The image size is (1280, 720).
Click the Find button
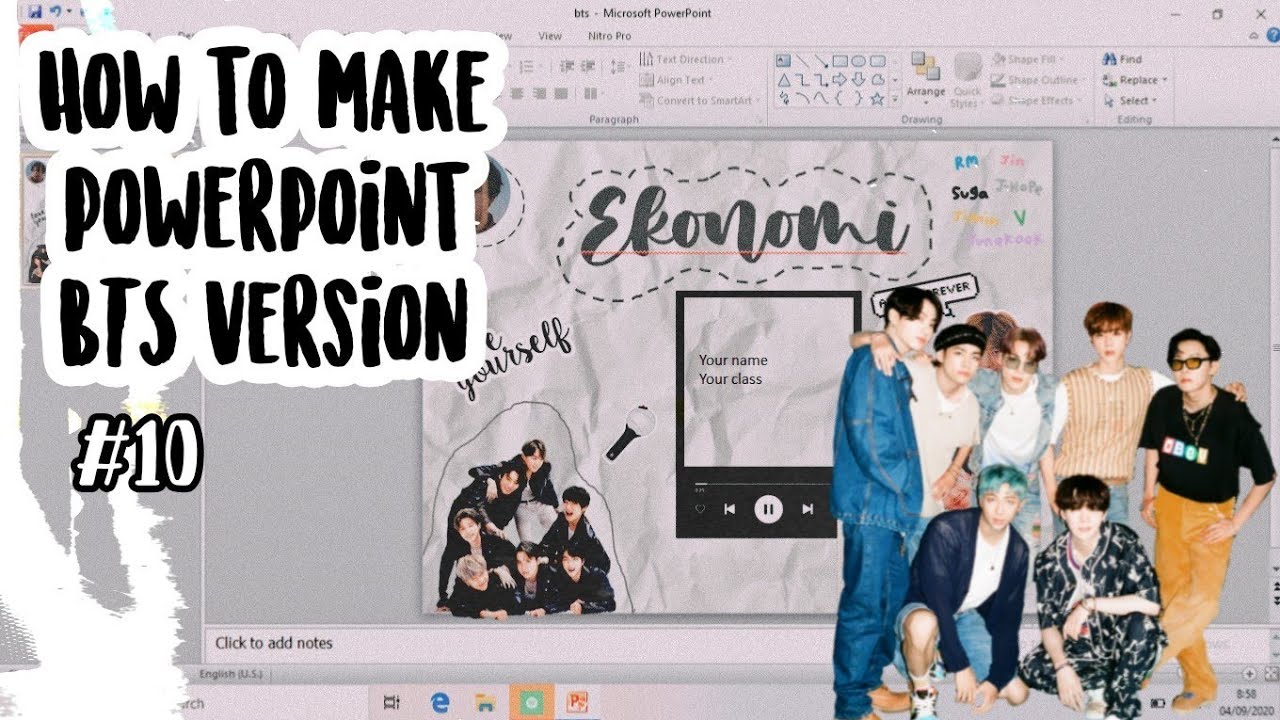(1122, 59)
